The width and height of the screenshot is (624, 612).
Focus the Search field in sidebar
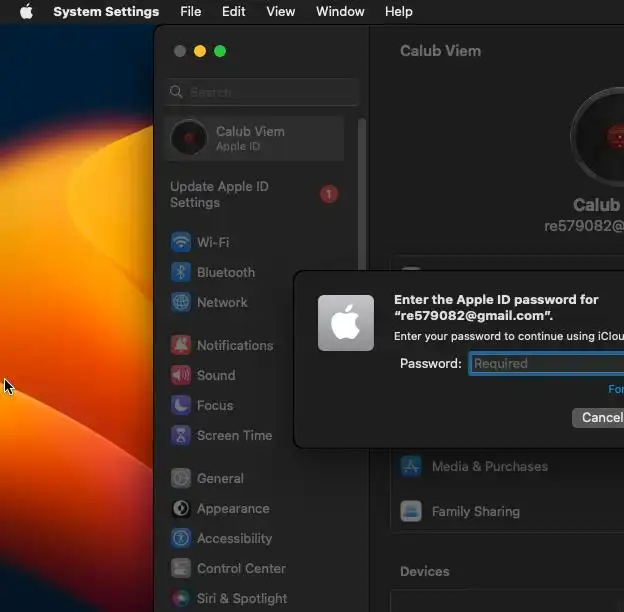pyautogui.click(x=263, y=92)
